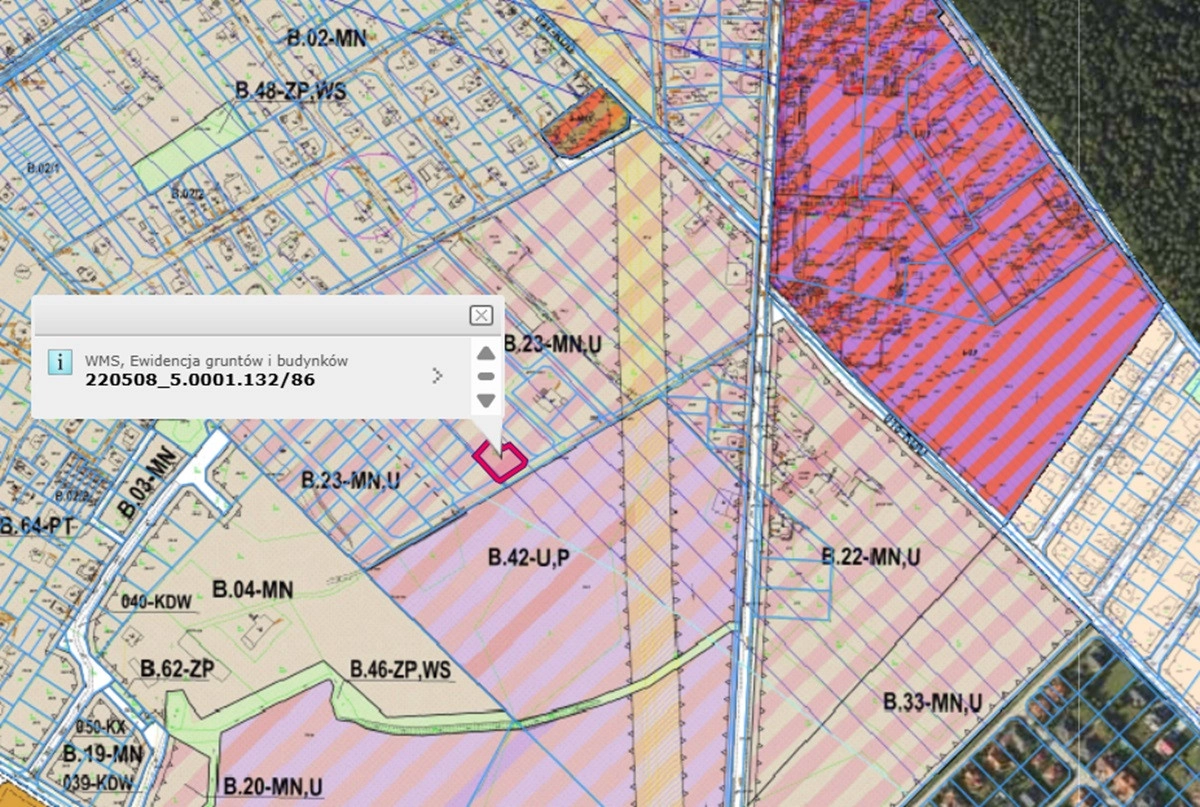Select the magenta highlighted parcel outline
Viewport: 1200px width, 807px height.
pyautogui.click(x=499, y=462)
